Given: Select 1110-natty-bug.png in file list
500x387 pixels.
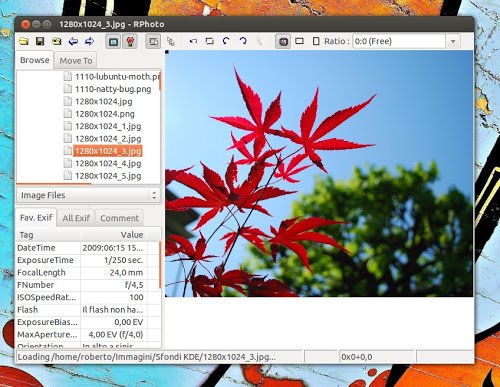Looking at the screenshot, I should (x=113, y=89).
